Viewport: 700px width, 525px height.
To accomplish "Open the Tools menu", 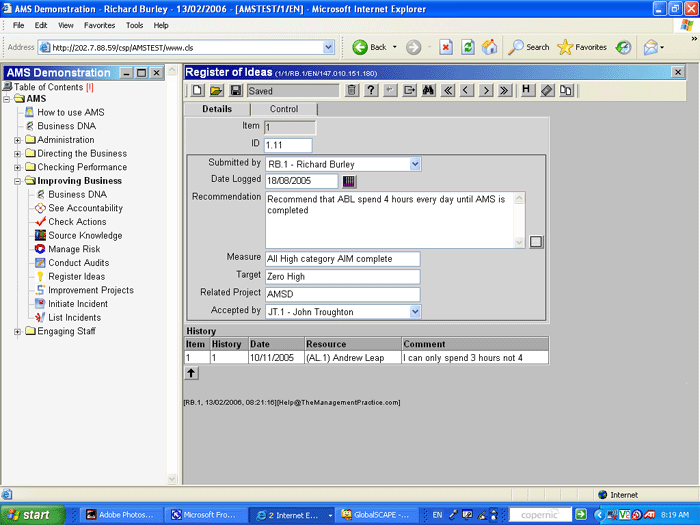I will point(134,25).
